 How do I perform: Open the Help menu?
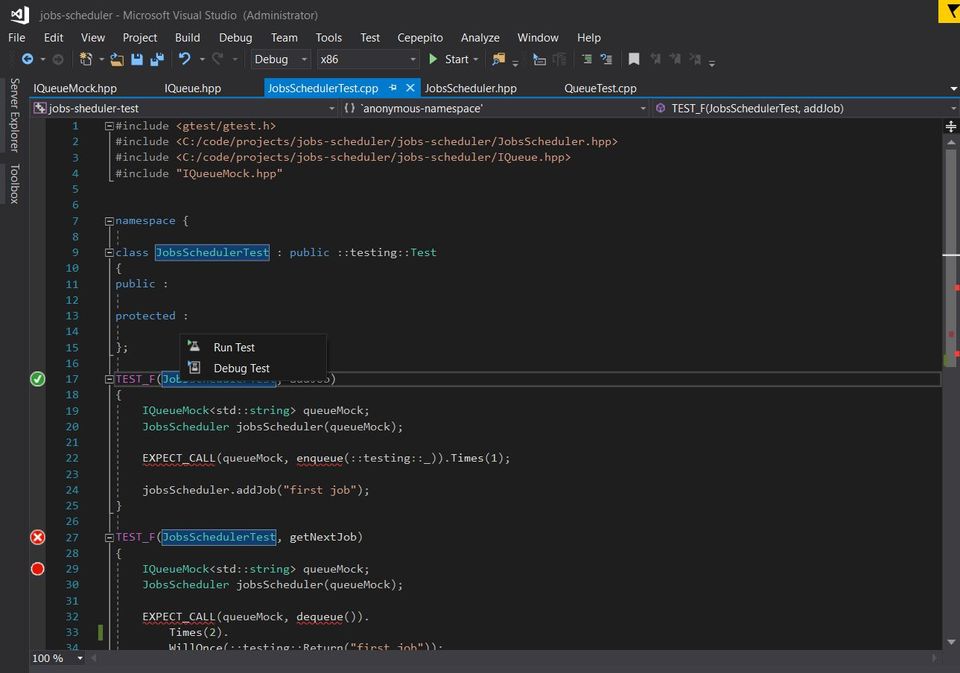pos(588,37)
